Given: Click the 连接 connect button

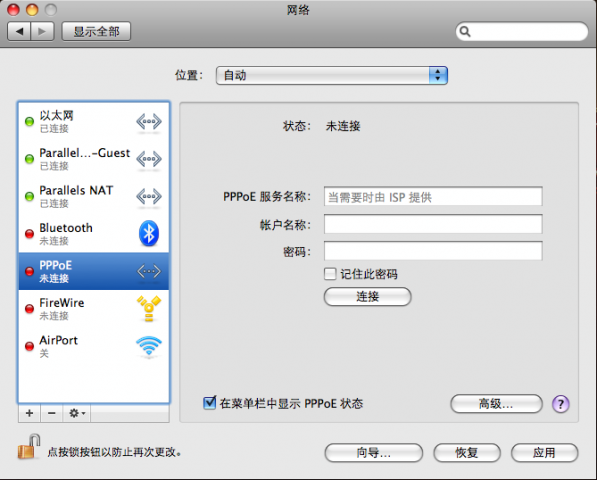Looking at the screenshot, I should (x=367, y=297).
